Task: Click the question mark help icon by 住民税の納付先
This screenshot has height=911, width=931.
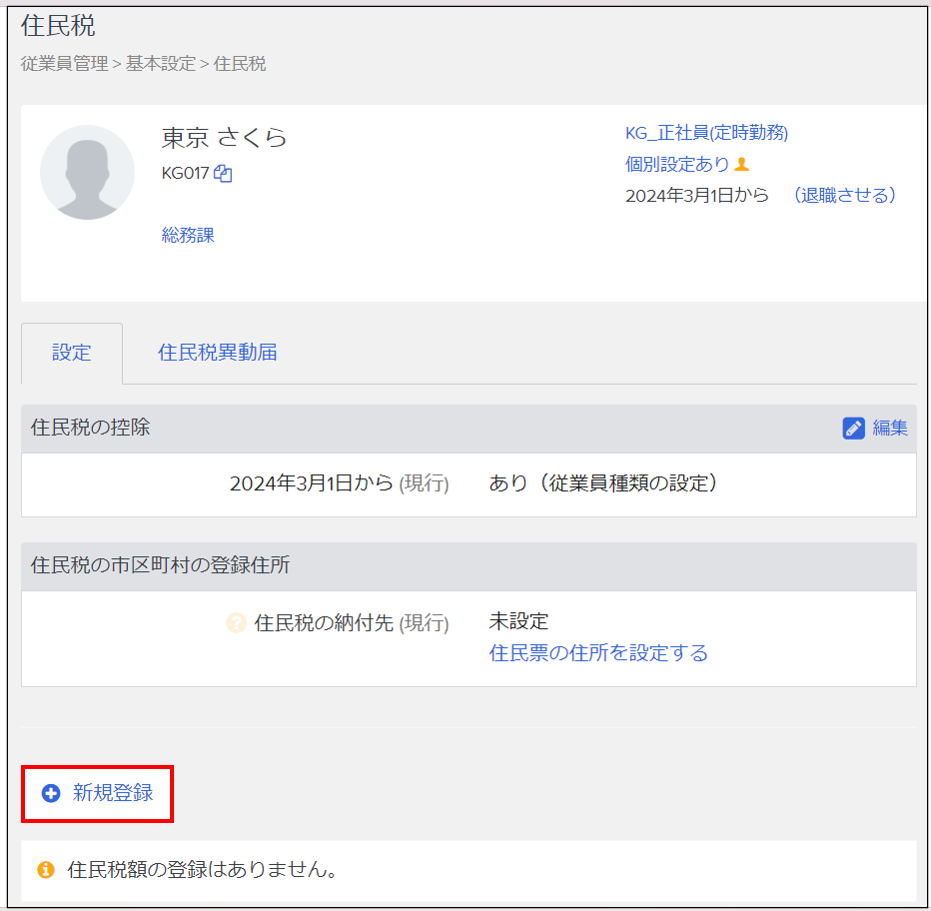Action: coord(236,622)
